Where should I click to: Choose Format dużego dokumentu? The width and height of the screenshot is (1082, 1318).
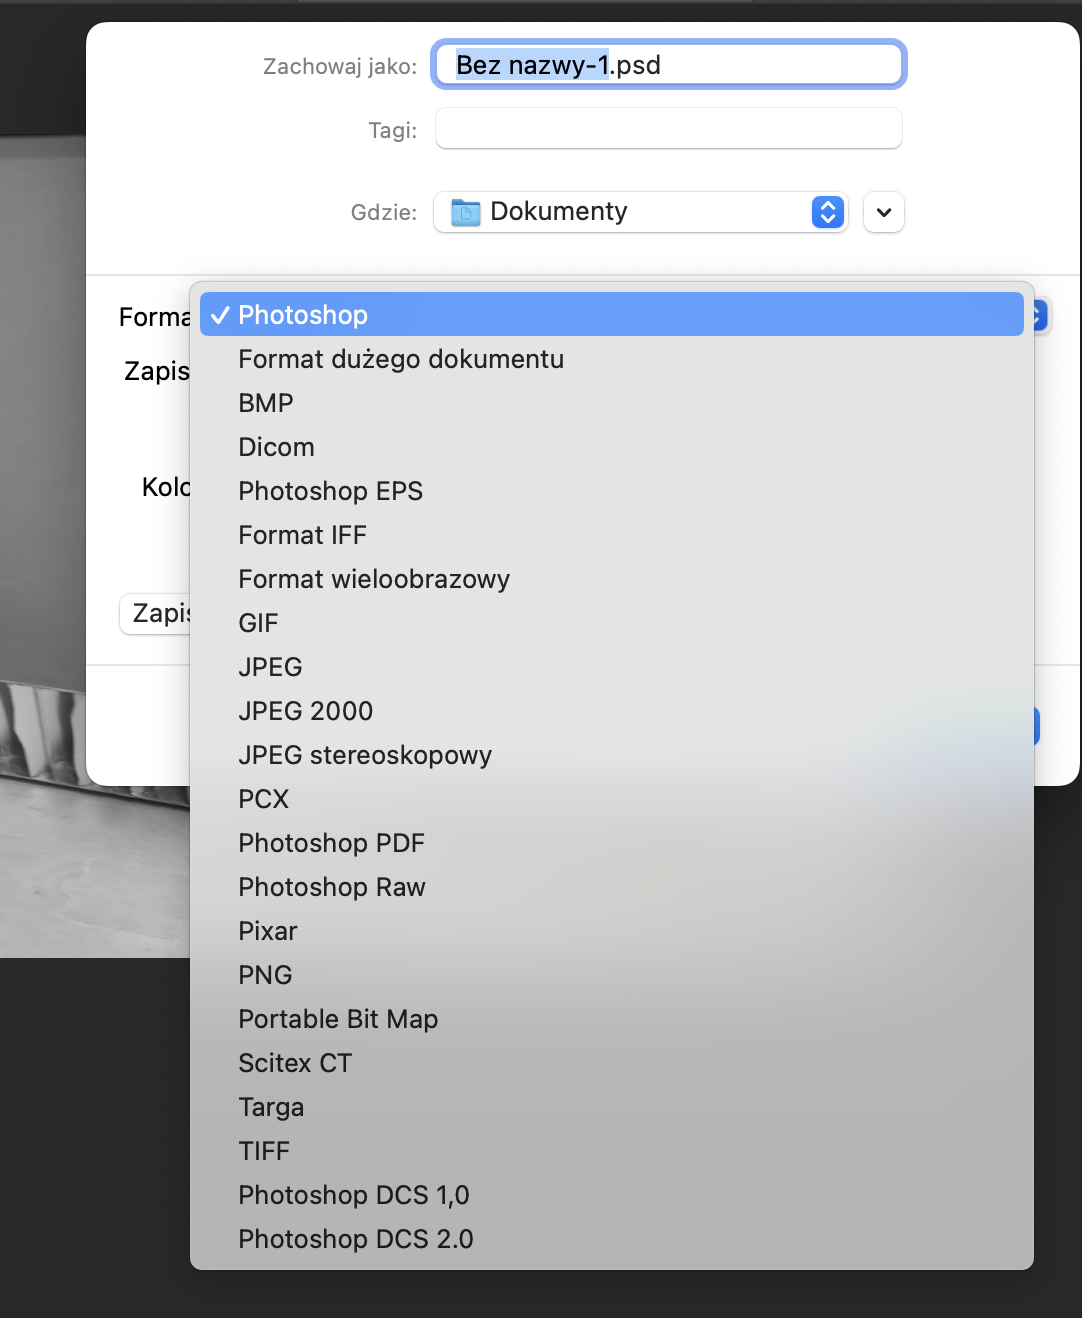(400, 358)
